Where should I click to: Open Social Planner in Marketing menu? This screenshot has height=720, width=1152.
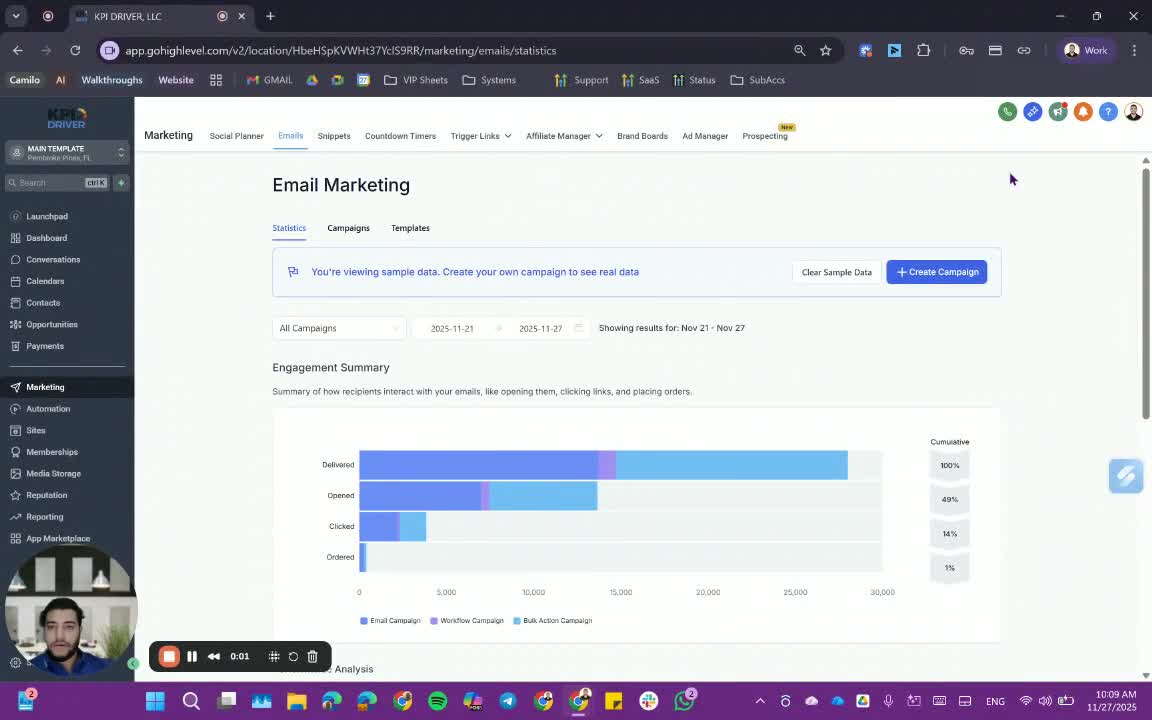pos(237,136)
